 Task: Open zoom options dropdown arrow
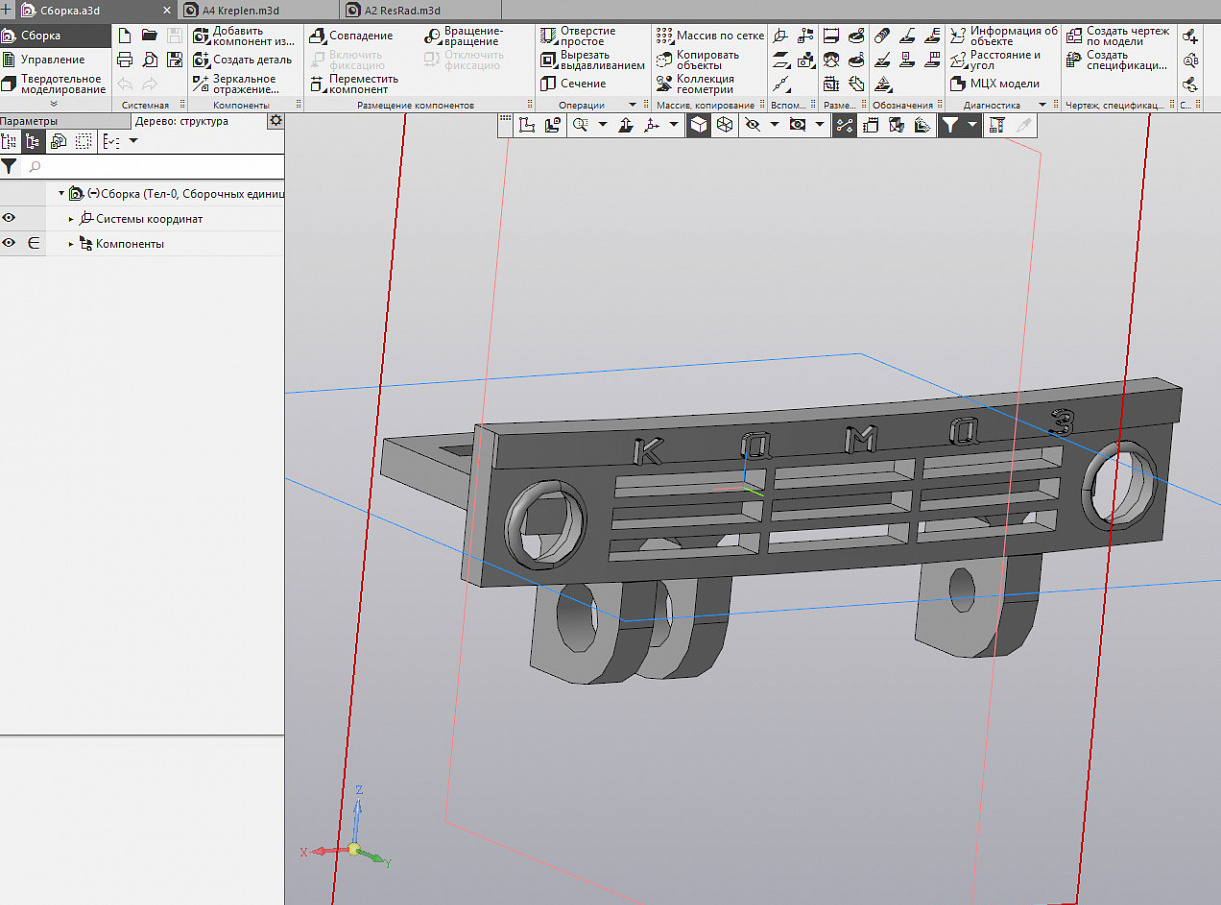602,125
